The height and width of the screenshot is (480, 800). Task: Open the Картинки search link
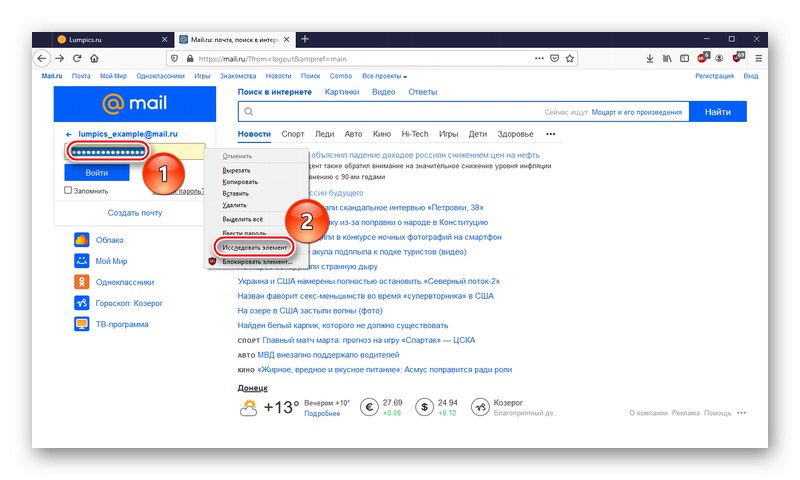coord(342,92)
